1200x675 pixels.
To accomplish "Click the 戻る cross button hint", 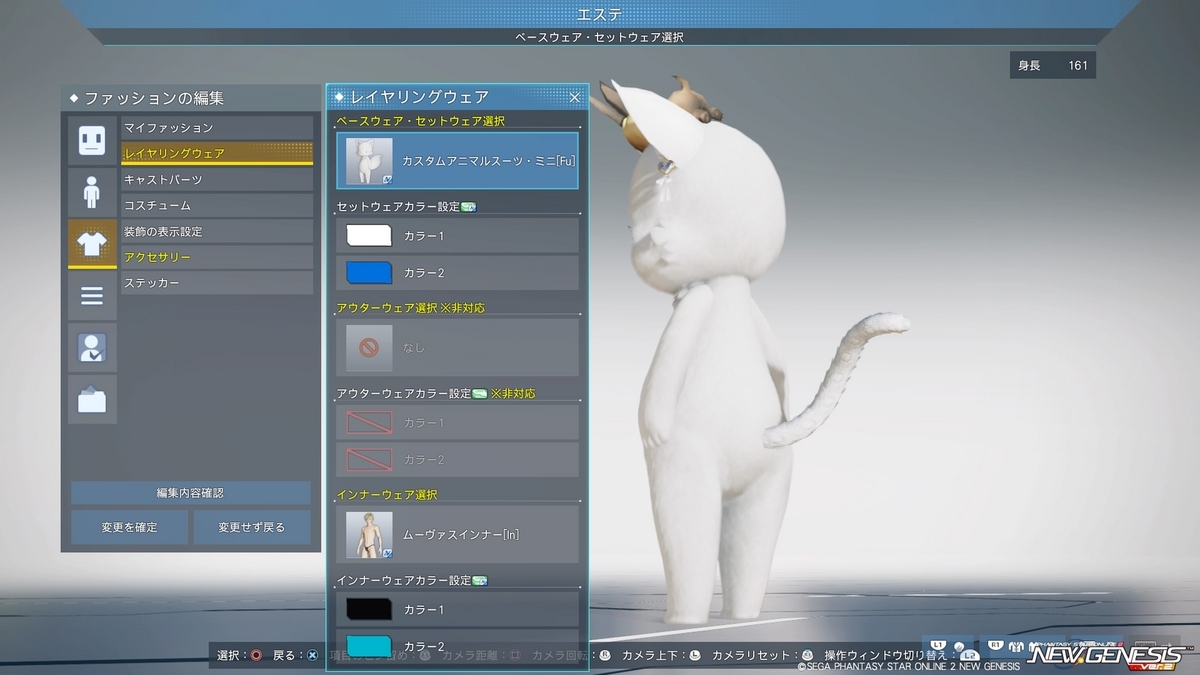I will pos(296,656).
